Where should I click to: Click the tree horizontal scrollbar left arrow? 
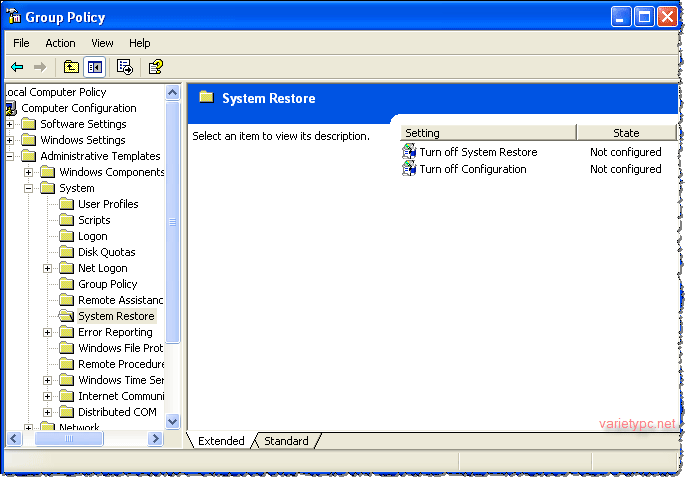pos(14,438)
